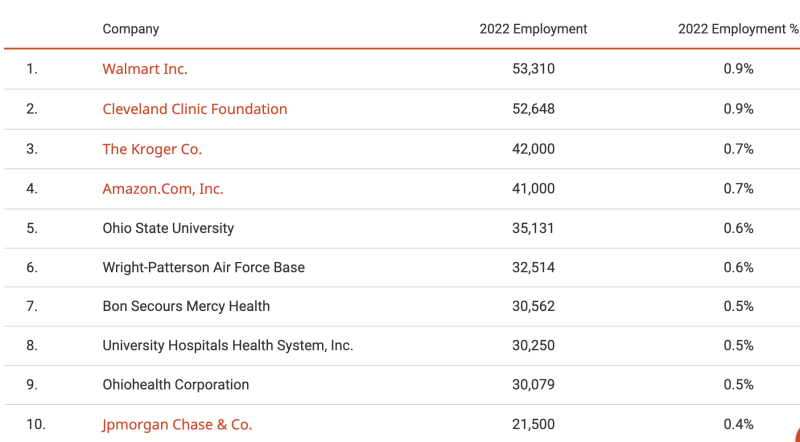800x442 pixels.
Task: Select the Company column header
Action: tap(131, 29)
